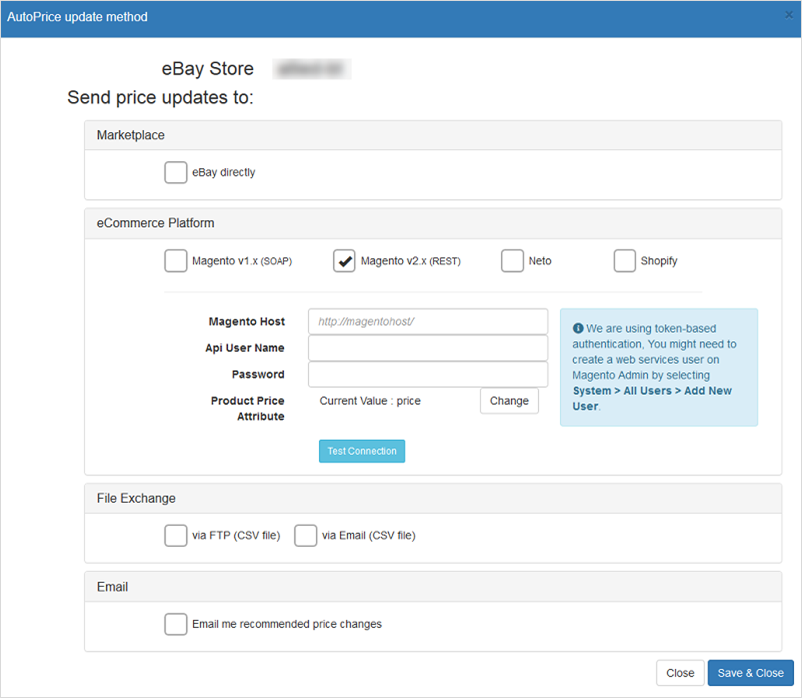The height and width of the screenshot is (698, 802).
Task: Check Email me recommended price changes
Action: 175,624
